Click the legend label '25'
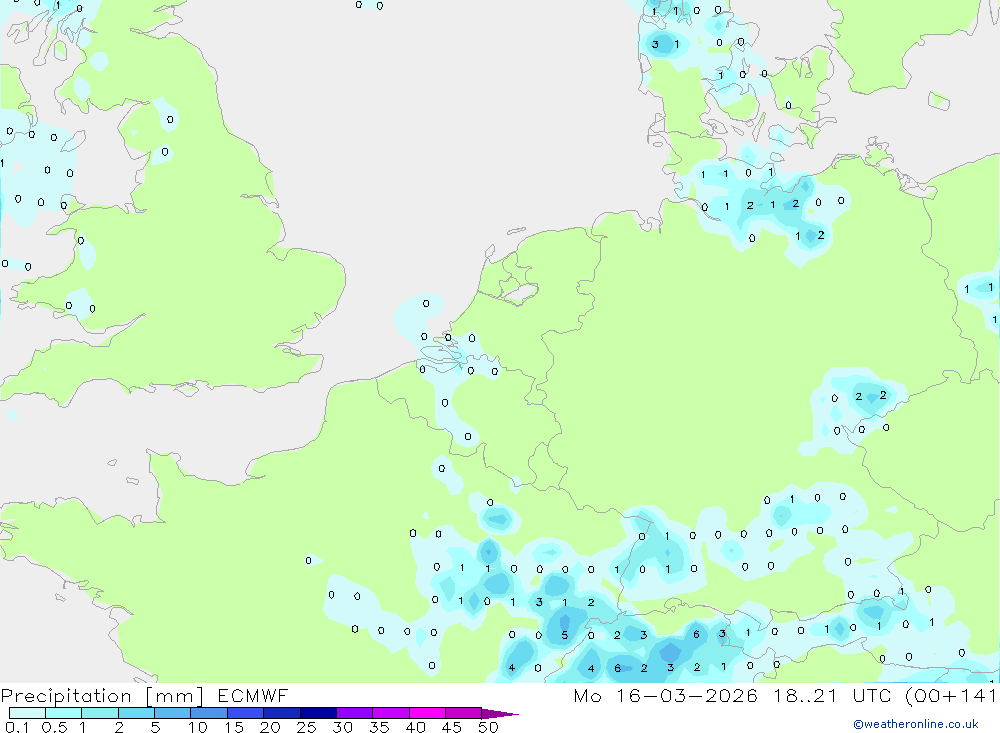 coord(306,727)
